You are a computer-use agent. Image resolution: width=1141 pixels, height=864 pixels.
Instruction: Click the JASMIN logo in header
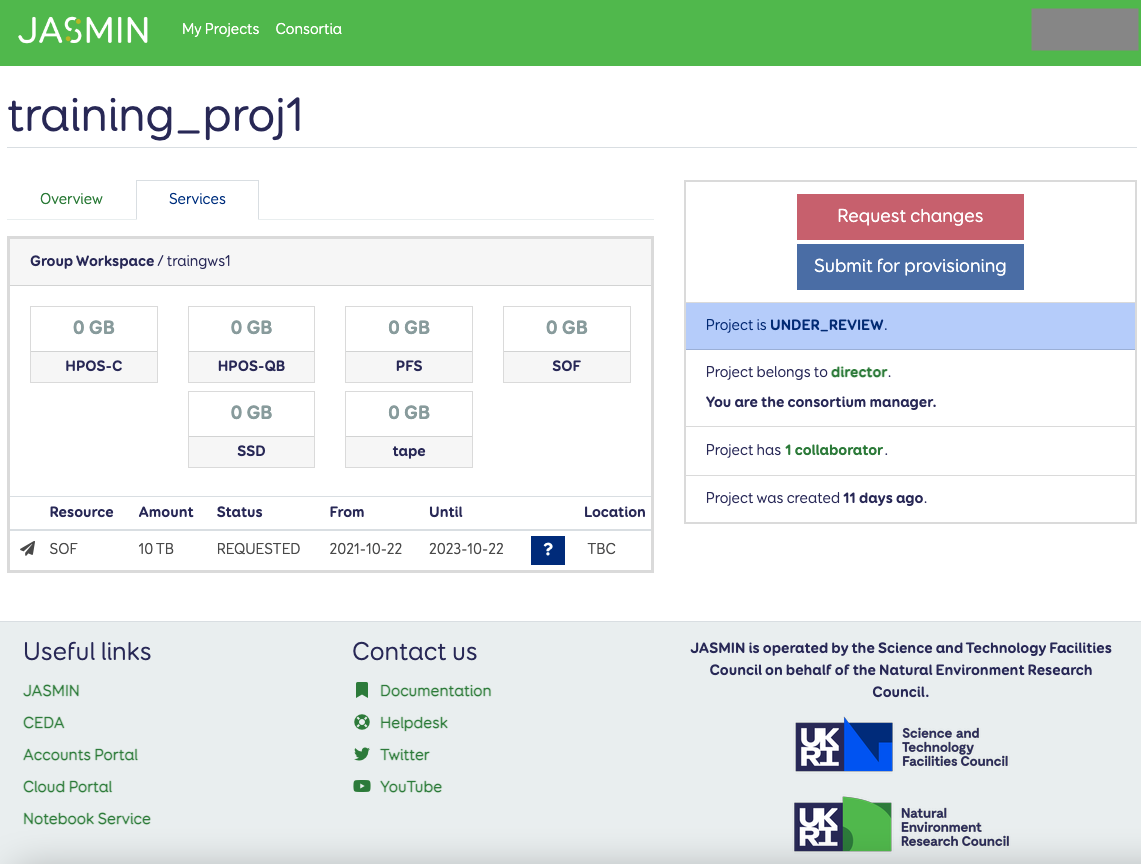83,30
